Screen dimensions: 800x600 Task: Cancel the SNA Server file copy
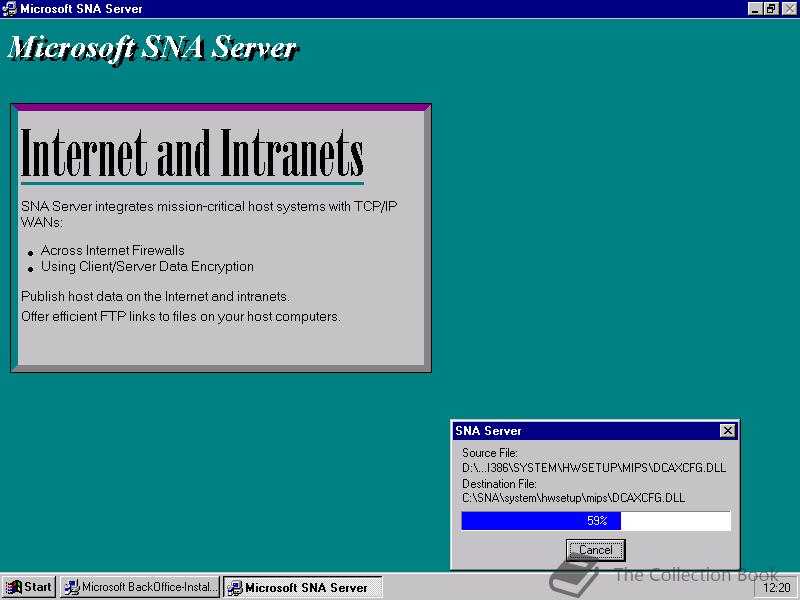pos(595,550)
